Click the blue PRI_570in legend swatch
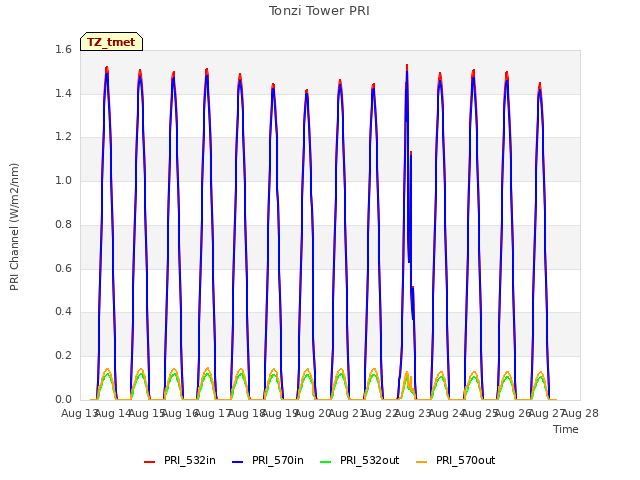This screenshot has height=480, width=640. (238, 462)
